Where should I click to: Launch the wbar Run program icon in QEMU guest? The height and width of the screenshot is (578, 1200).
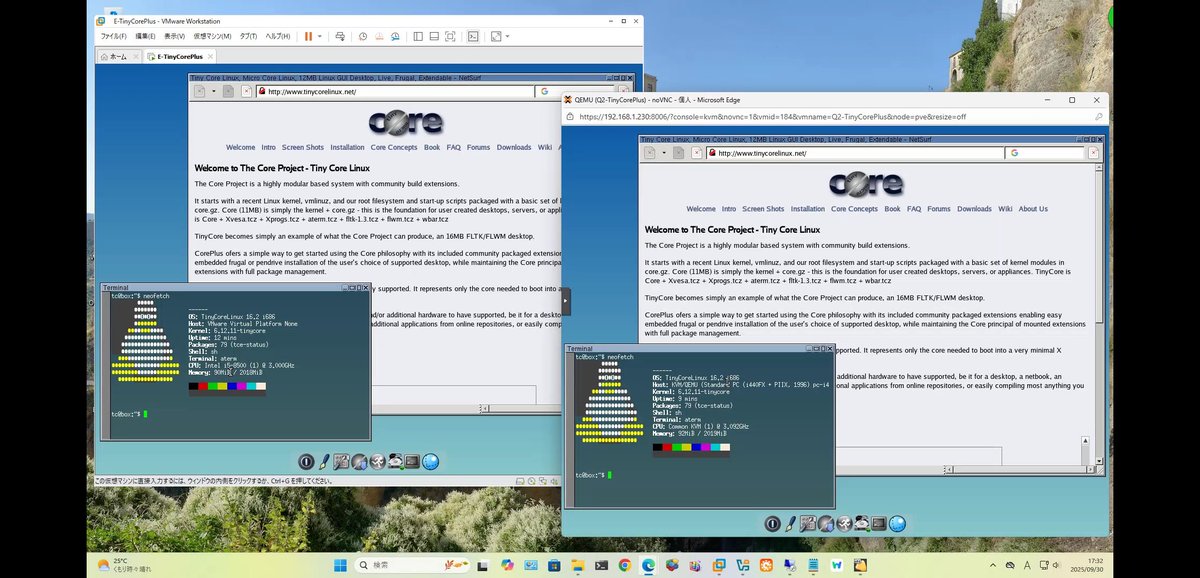click(x=843, y=523)
